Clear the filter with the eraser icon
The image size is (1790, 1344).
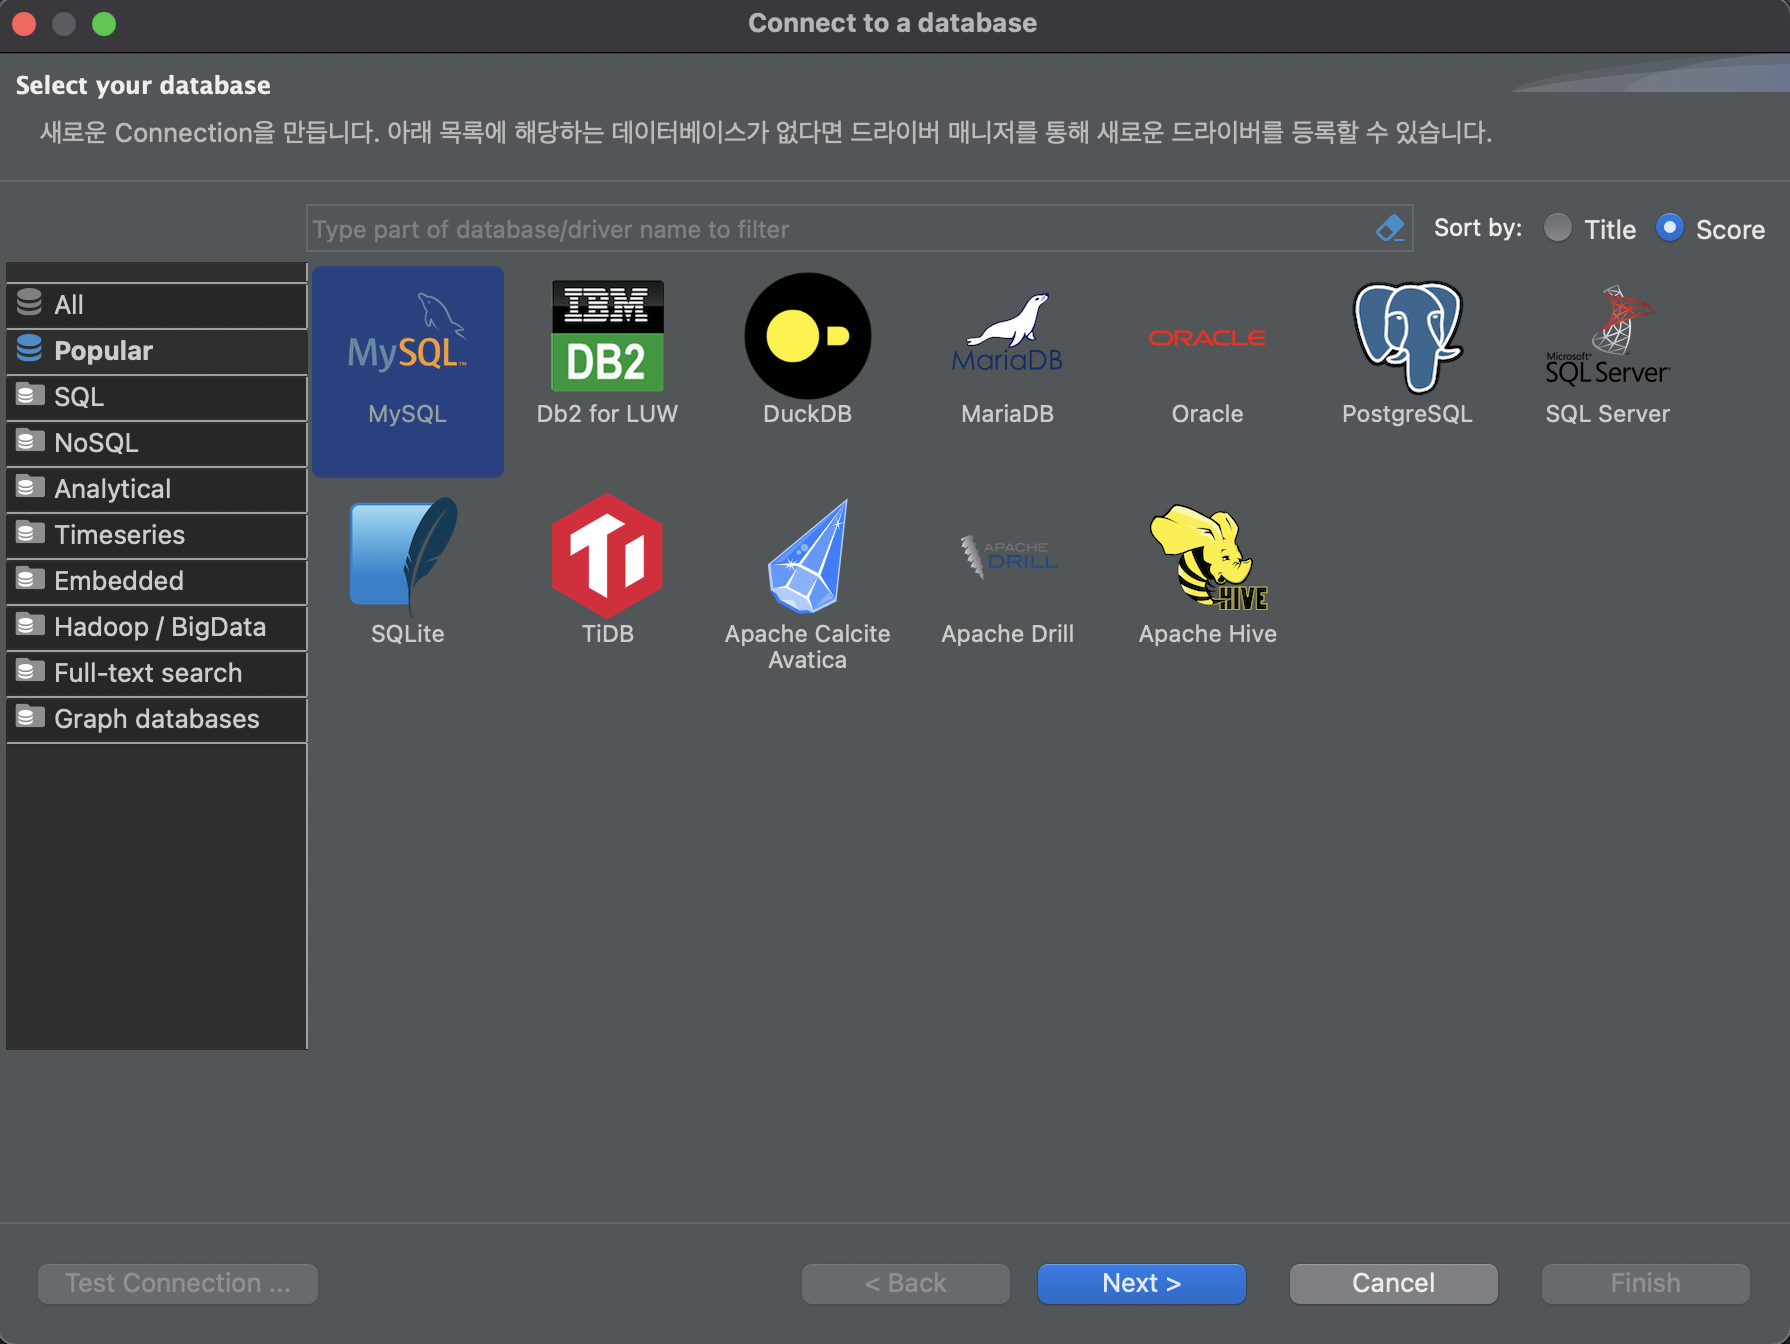tap(1390, 229)
